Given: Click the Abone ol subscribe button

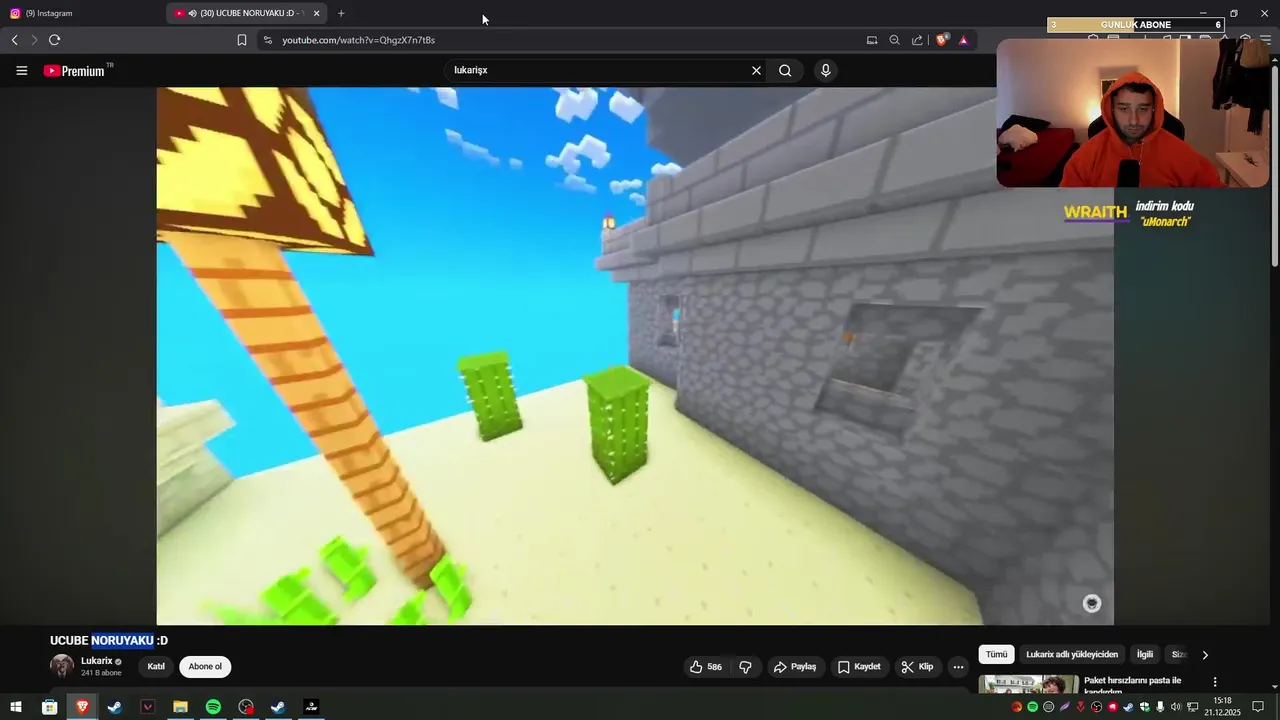Looking at the screenshot, I should [x=205, y=667].
